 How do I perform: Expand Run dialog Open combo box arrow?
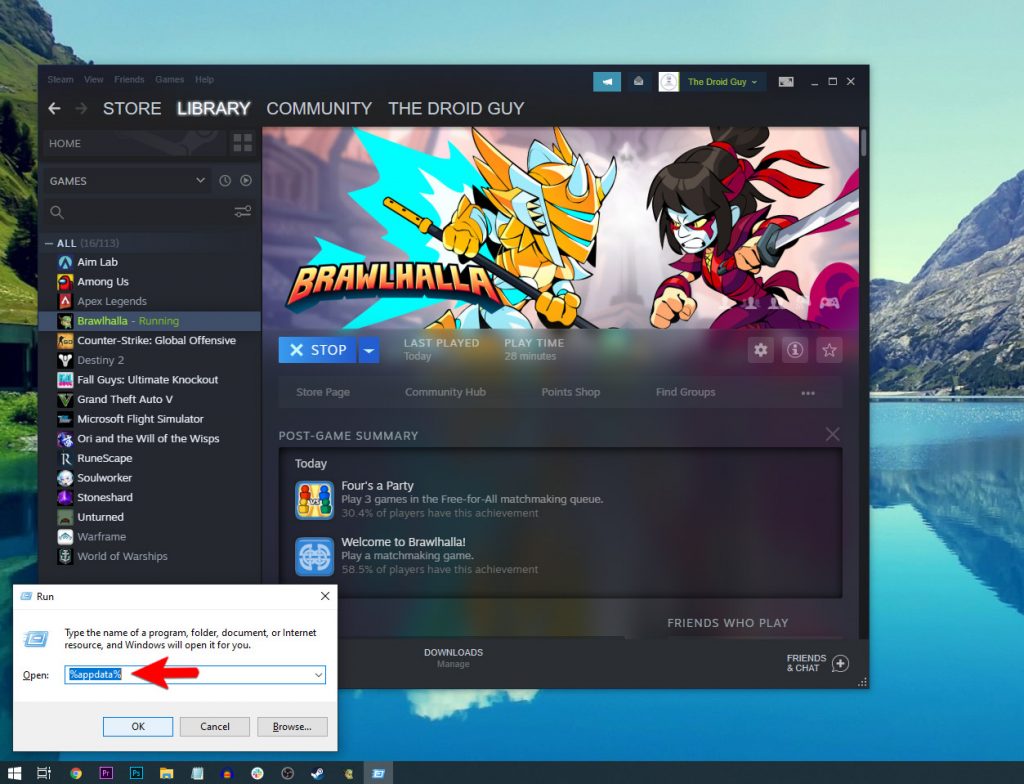[319, 675]
